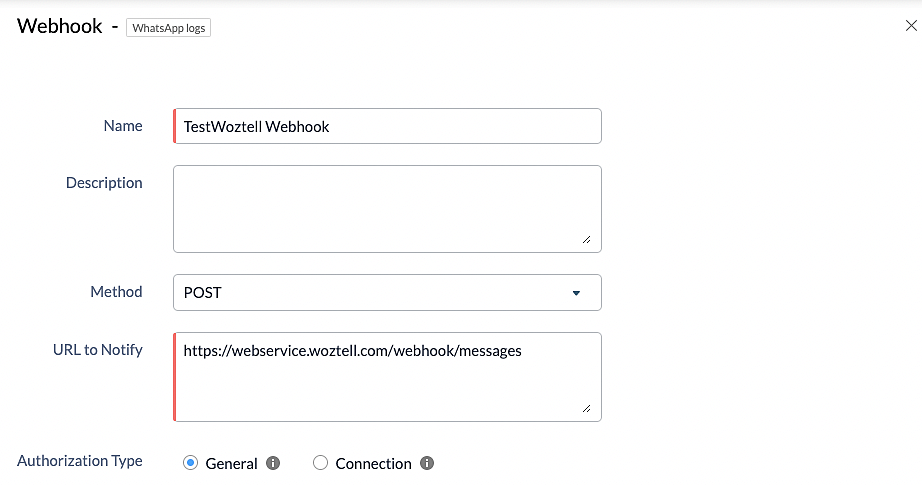Click the URL to Notify text area

pos(387,377)
